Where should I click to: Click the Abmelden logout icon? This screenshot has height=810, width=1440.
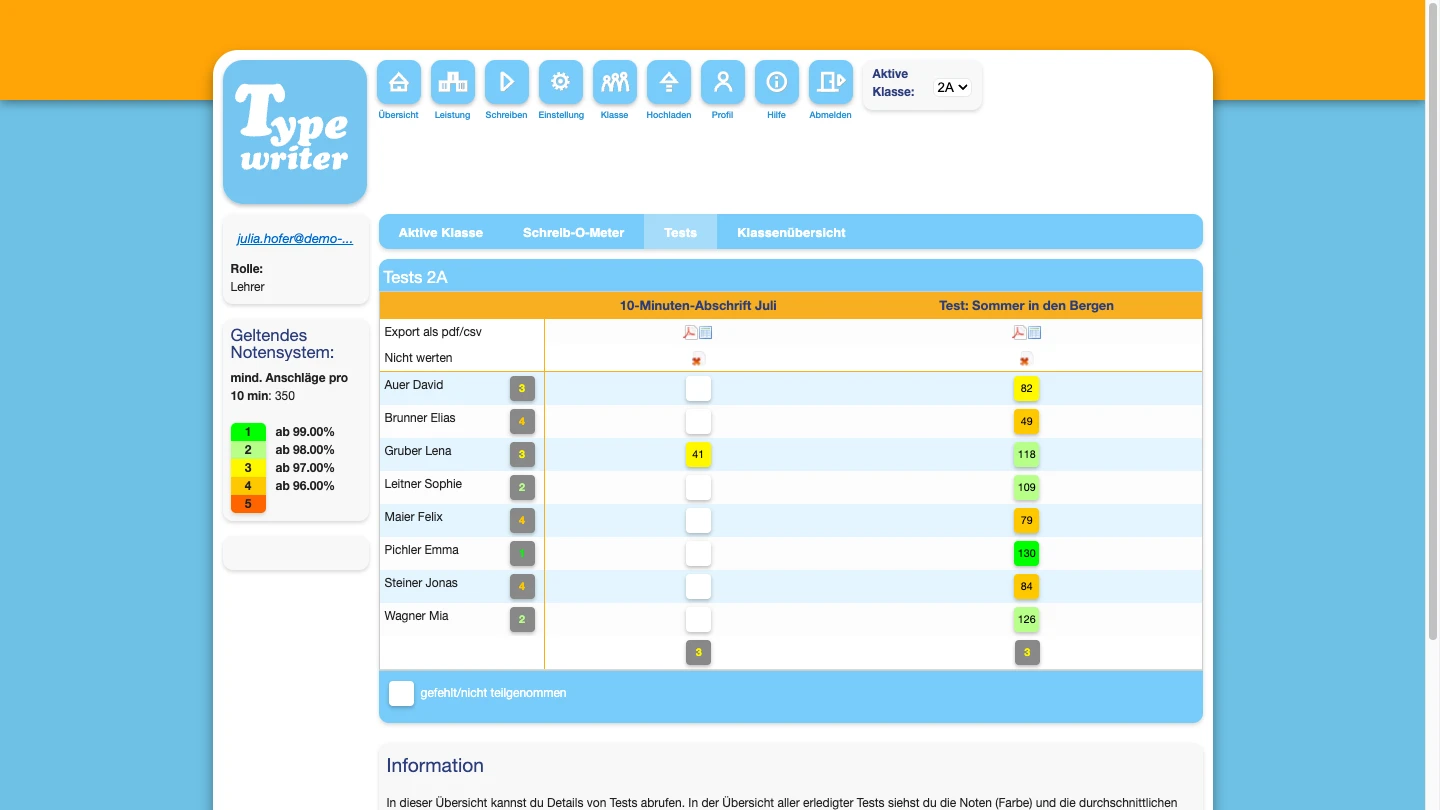coord(831,82)
